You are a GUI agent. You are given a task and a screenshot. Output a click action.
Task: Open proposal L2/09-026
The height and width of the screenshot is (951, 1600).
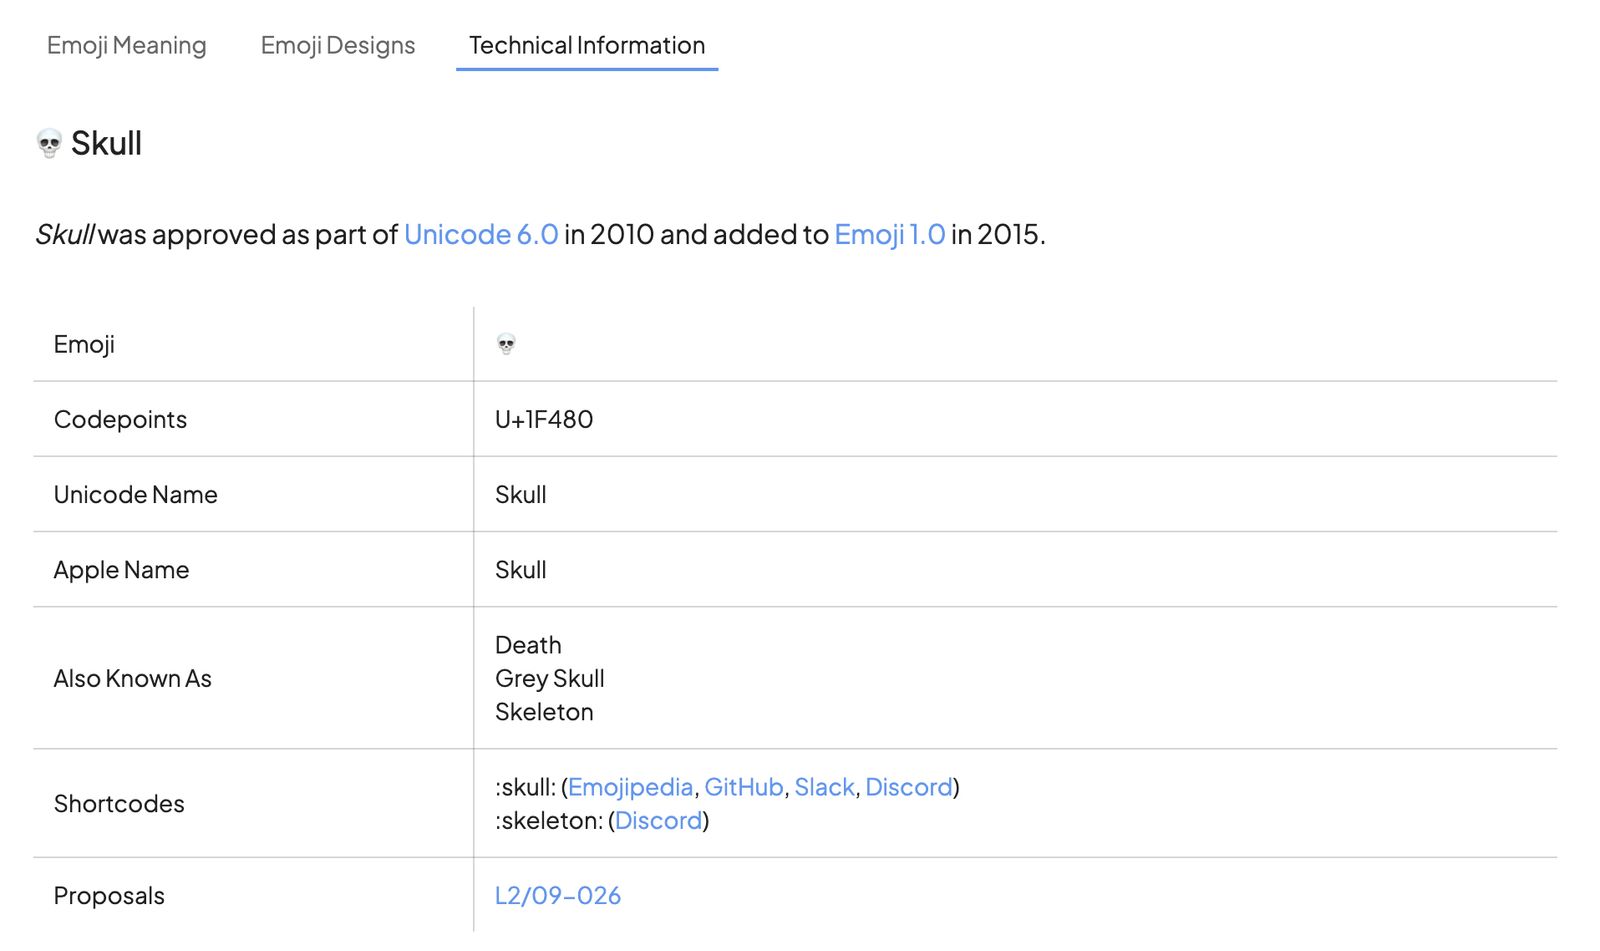point(557,896)
